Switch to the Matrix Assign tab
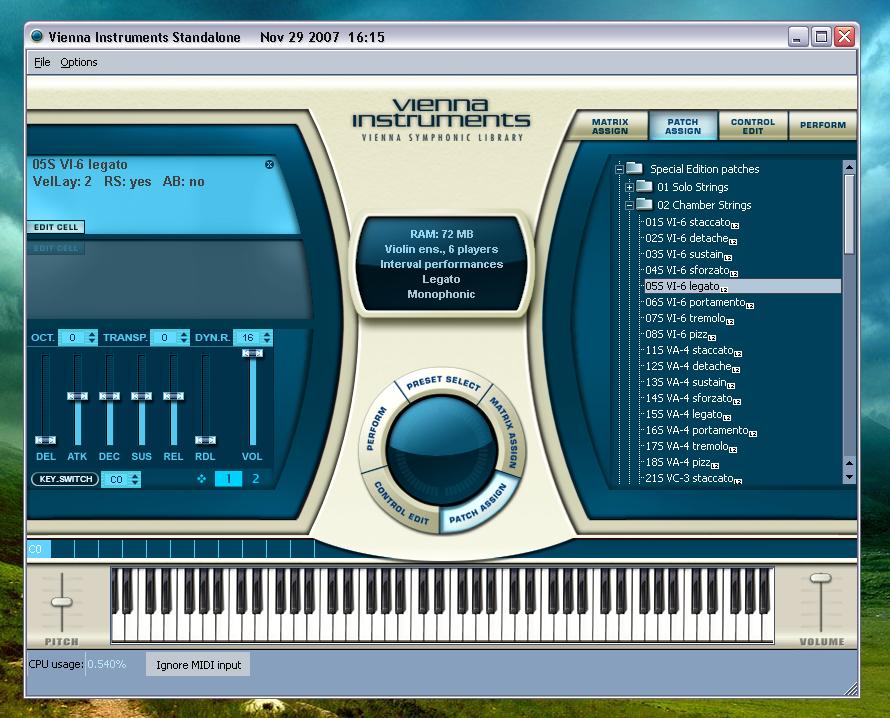890x718 pixels. pos(610,126)
